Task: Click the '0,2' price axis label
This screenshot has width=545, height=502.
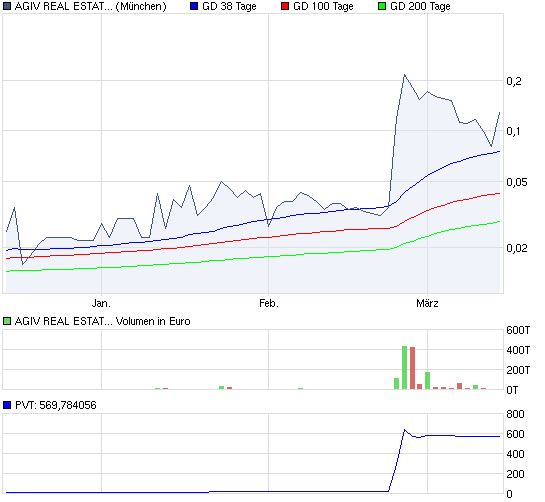Action: point(514,81)
